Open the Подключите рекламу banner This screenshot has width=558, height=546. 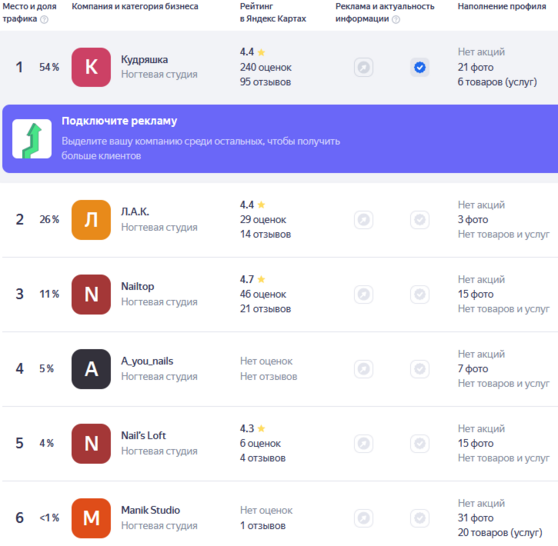(280, 139)
